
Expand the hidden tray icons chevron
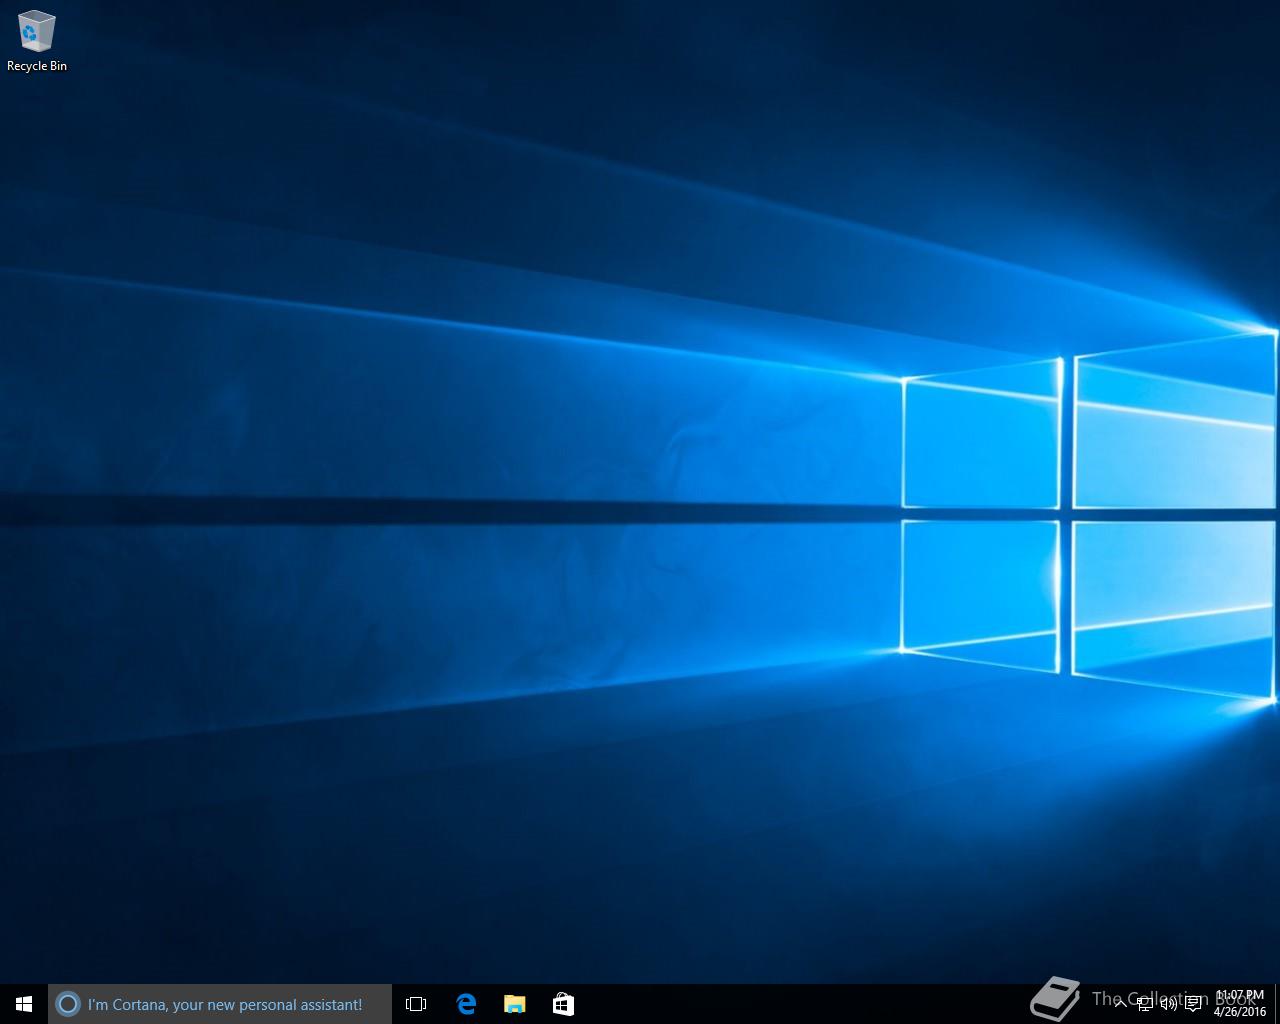point(1120,1004)
